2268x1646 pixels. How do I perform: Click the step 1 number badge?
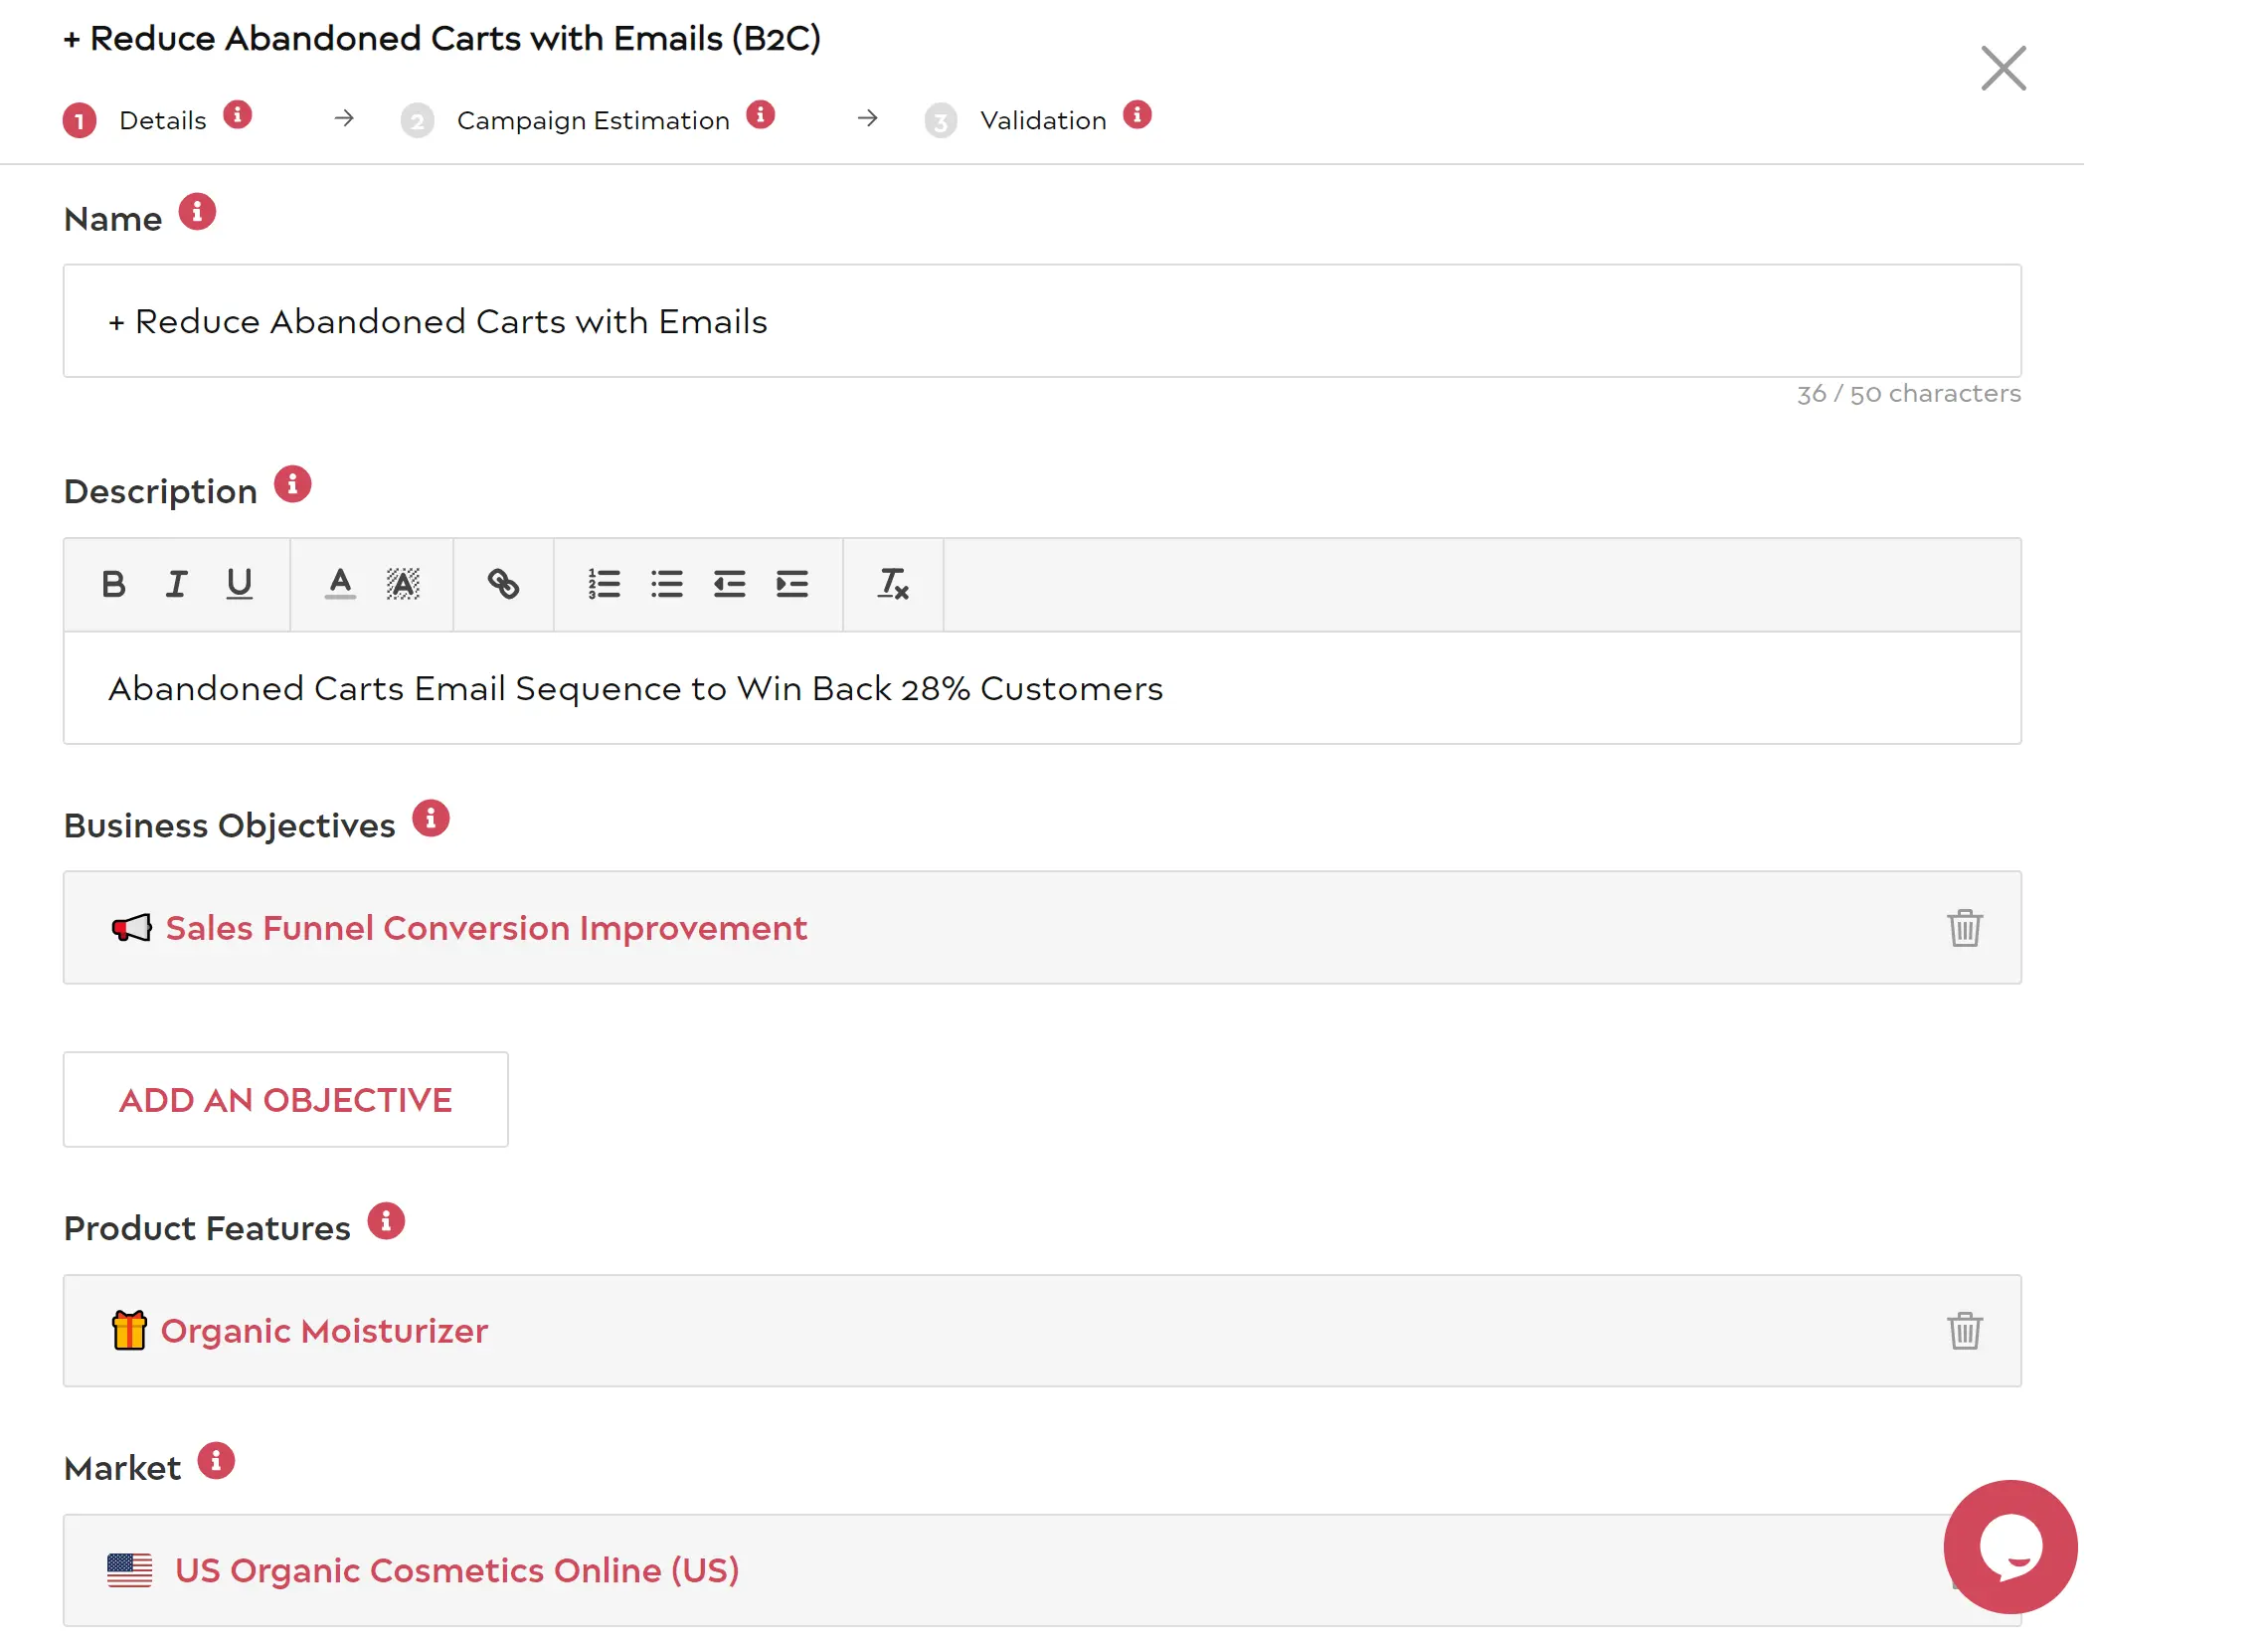(x=80, y=121)
